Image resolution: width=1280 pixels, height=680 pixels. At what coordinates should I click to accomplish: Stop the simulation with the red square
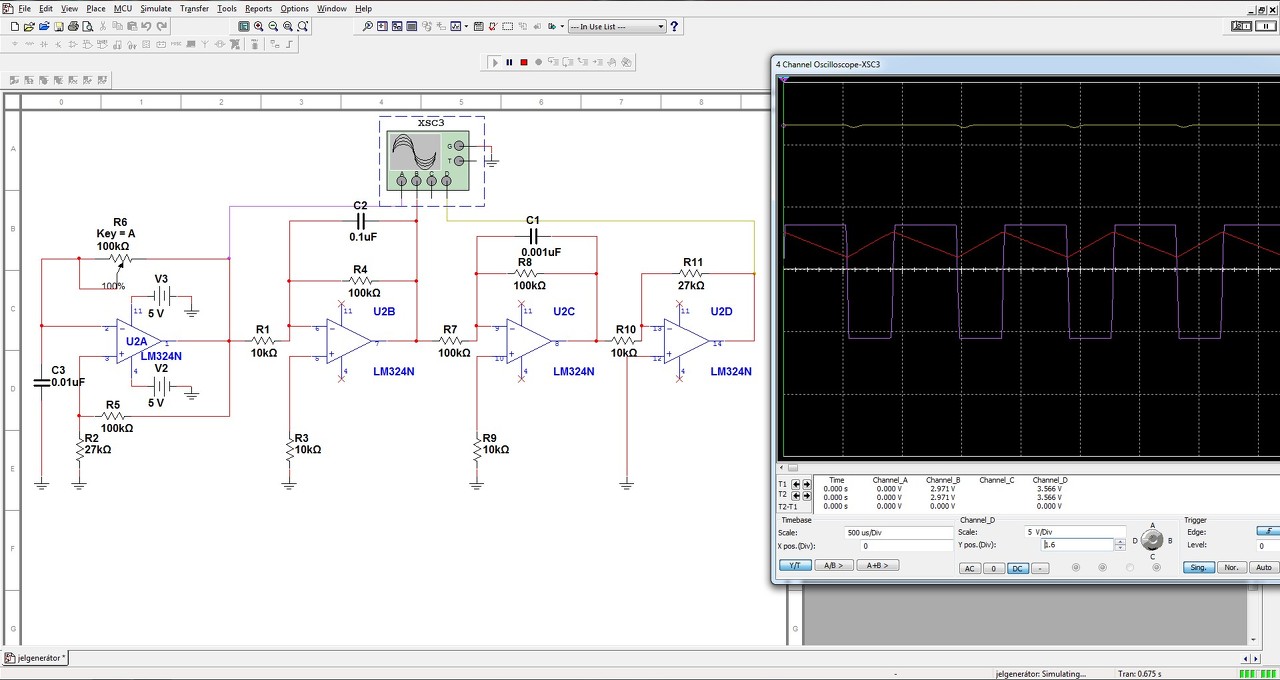pyautogui.click(x=523, y=62)
